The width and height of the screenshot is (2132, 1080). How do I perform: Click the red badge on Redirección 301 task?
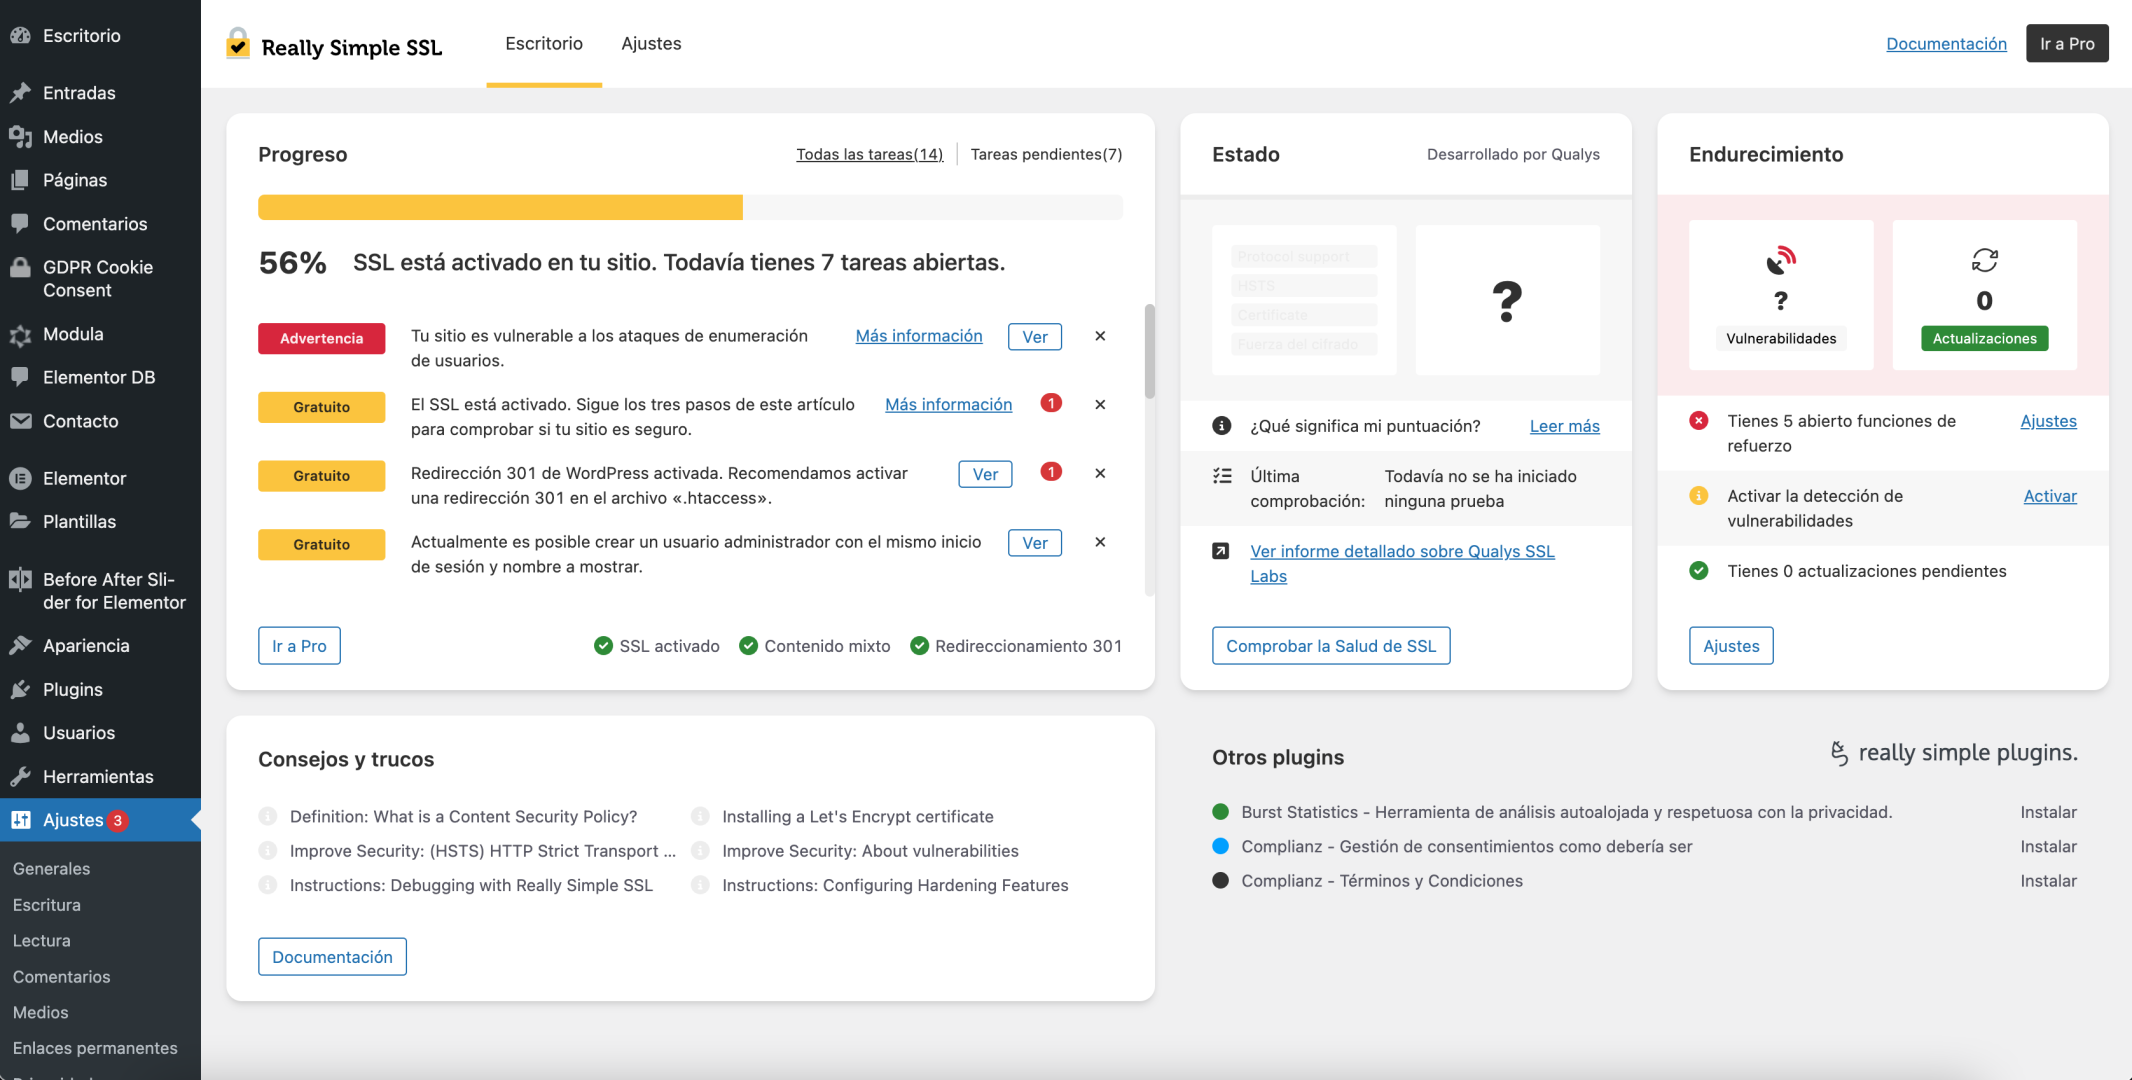click(x=1051, y=472)
